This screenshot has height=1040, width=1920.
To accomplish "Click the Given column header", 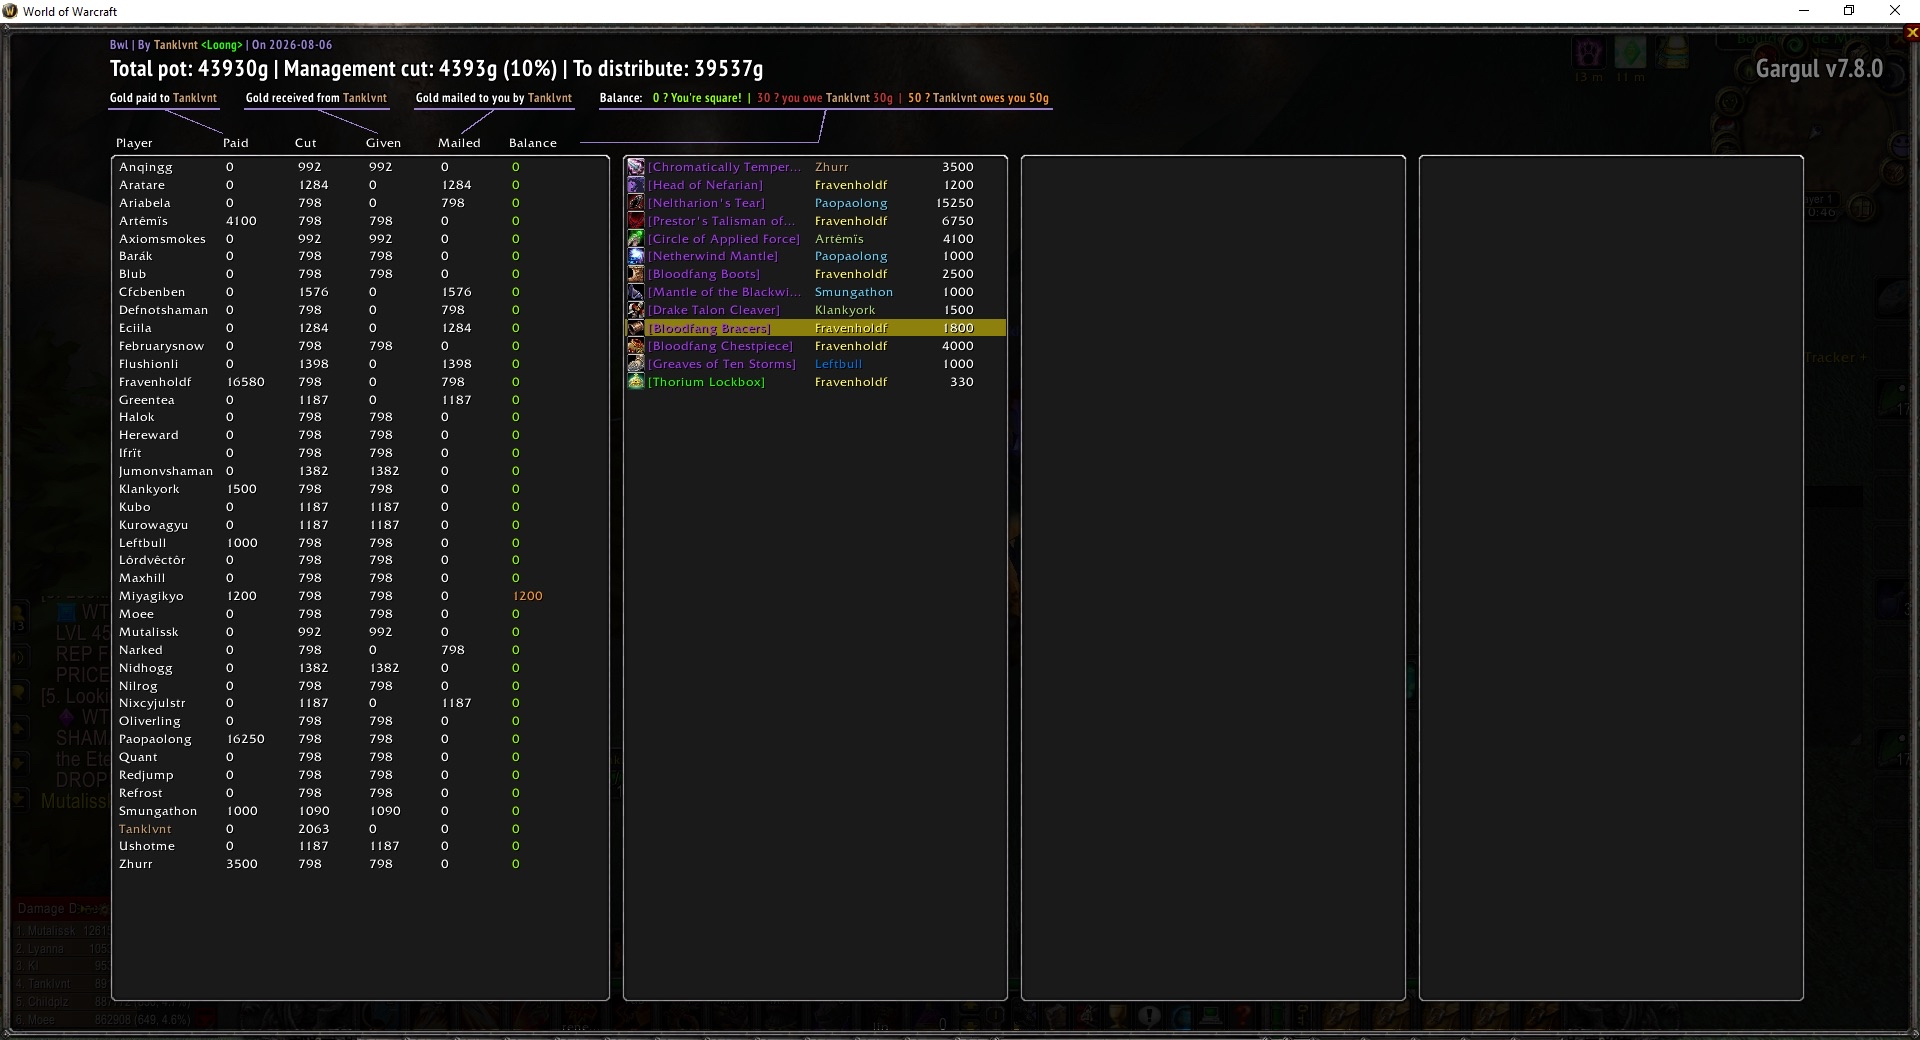I will pyautogui.click(x=383, y=143).
